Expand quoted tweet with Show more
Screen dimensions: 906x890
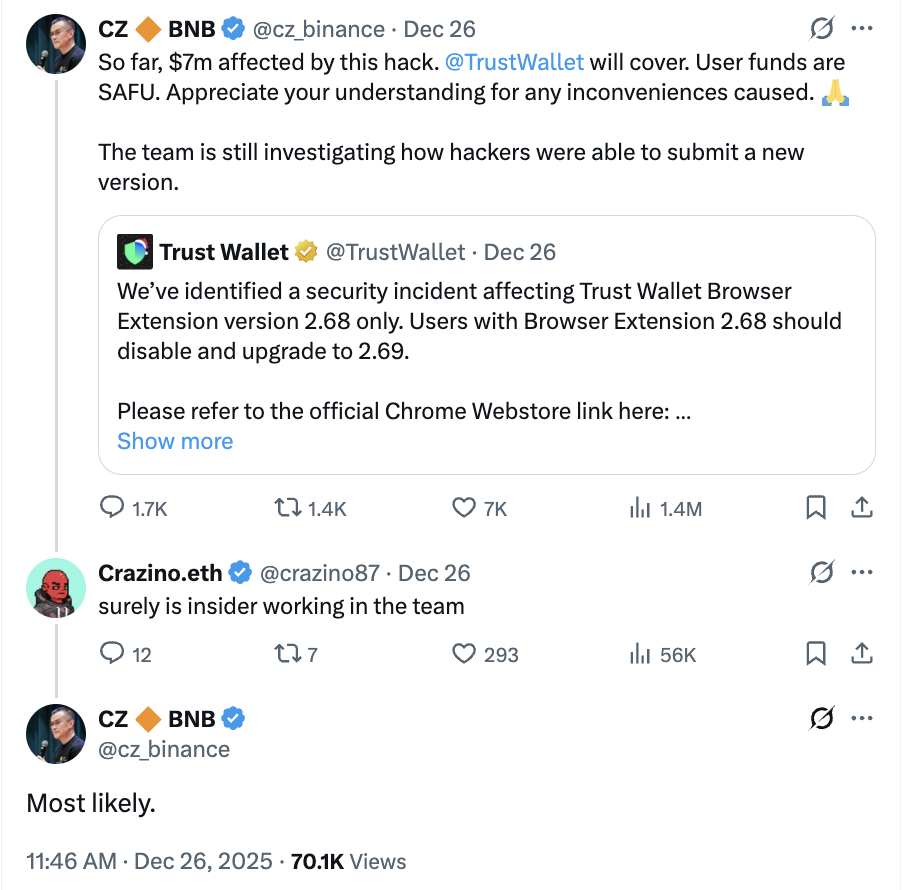coord(175,441)
